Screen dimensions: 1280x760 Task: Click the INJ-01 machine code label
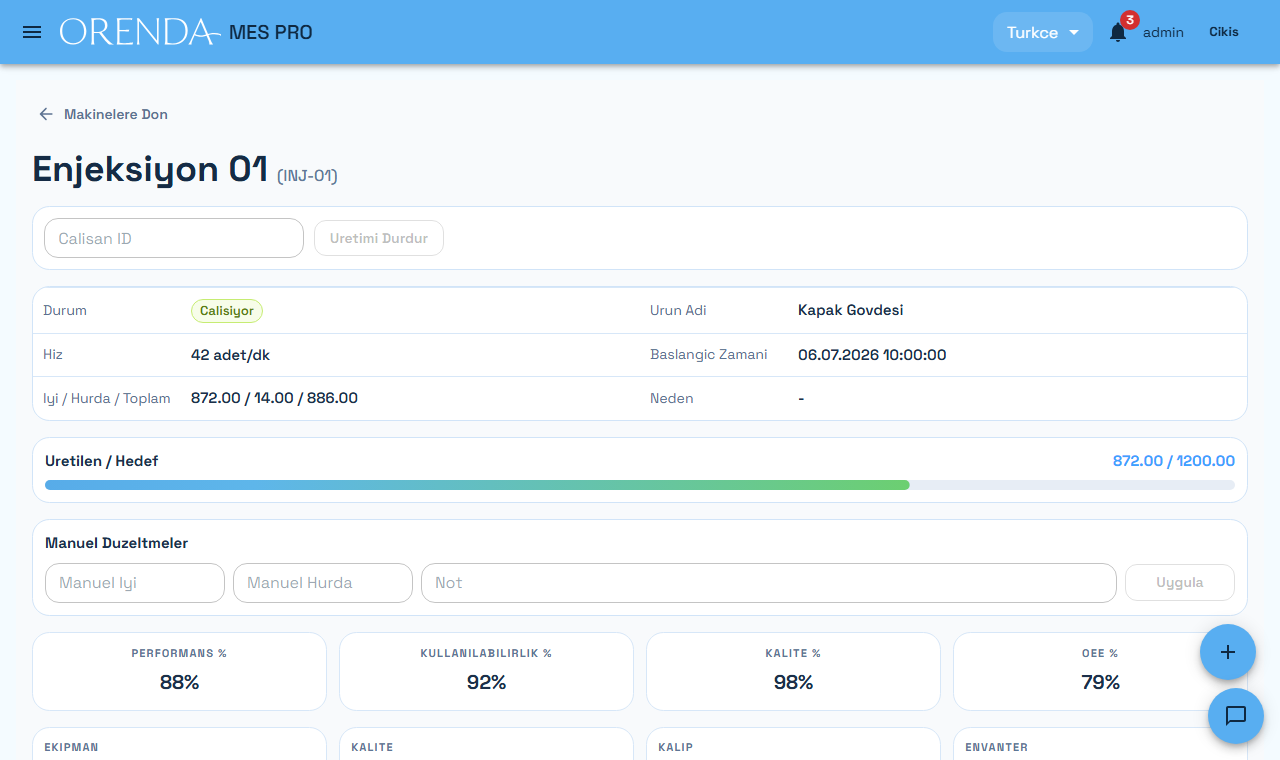click(x=308, y=176)
